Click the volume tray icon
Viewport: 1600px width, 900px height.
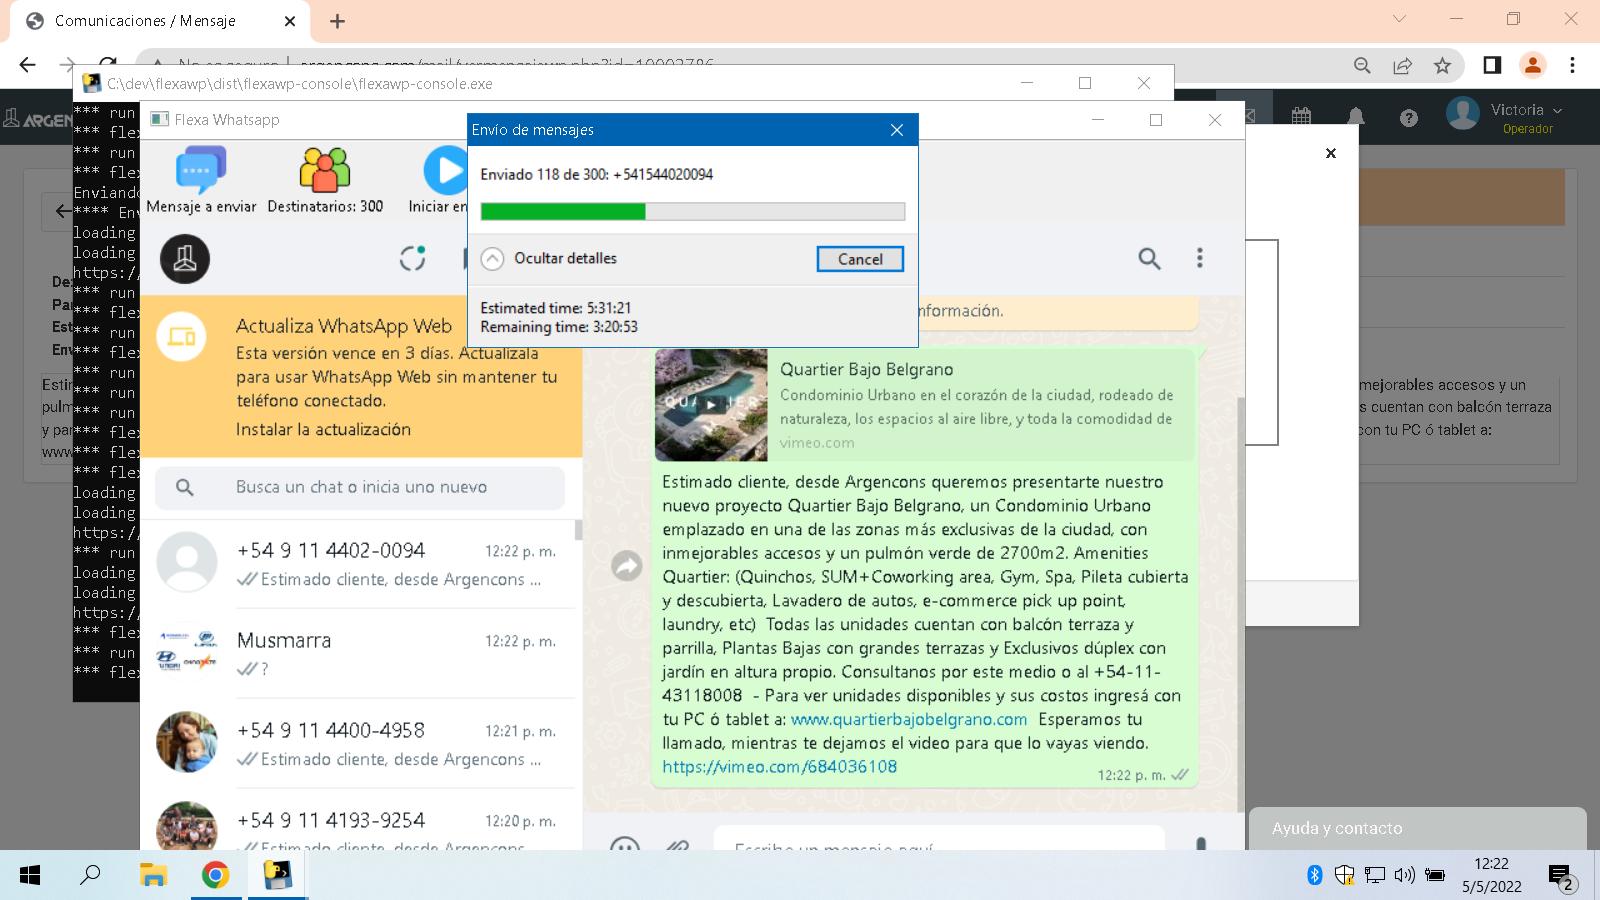[x=1404, y=876]
